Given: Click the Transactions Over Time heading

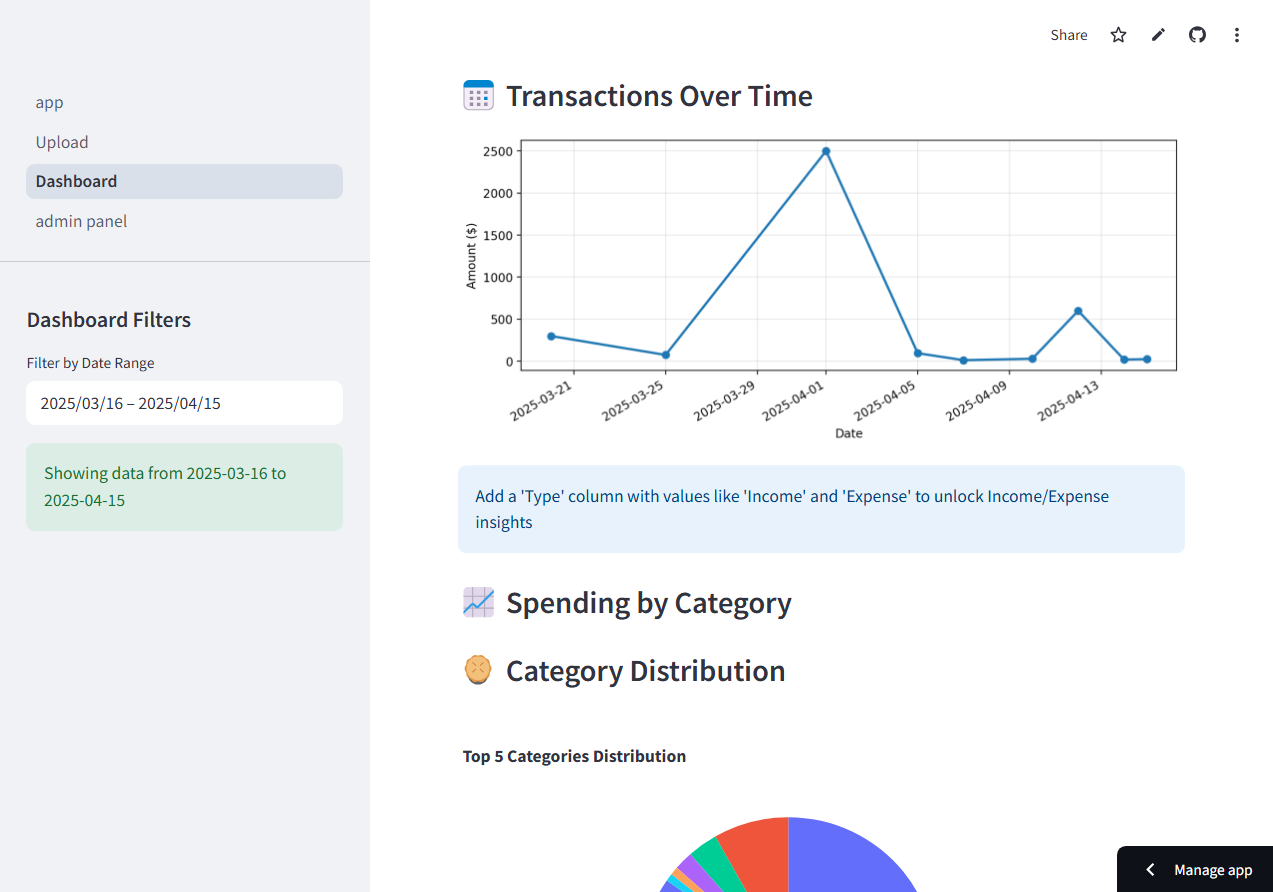Looking at the screenshot, I should [x=659, y=96].
